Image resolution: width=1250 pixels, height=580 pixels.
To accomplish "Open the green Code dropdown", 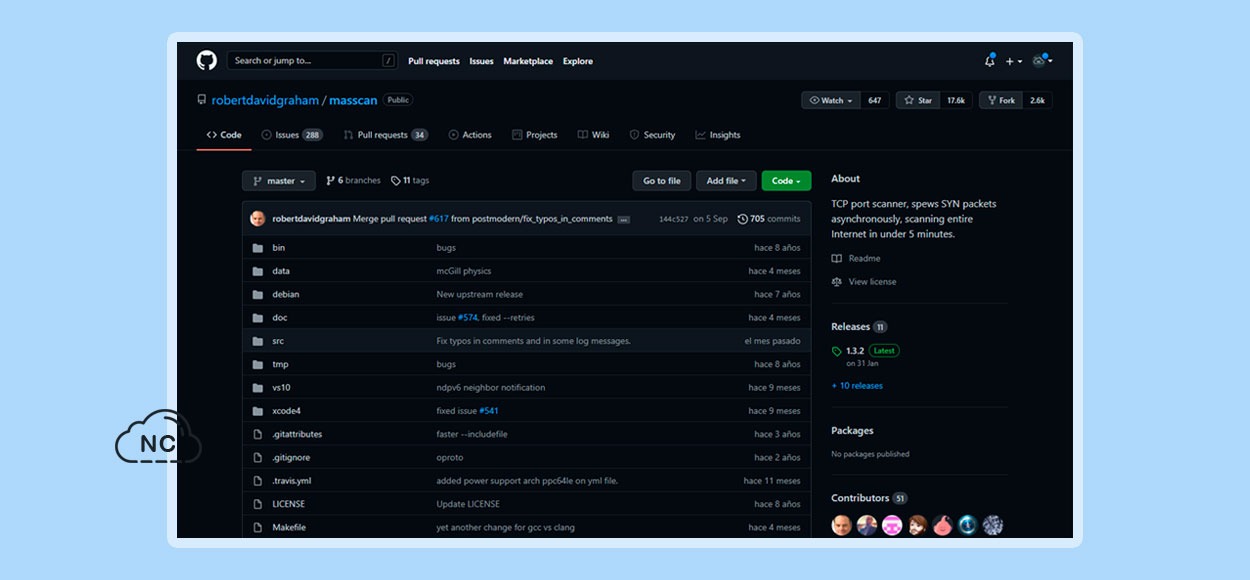I will click(x=786, y=181).
